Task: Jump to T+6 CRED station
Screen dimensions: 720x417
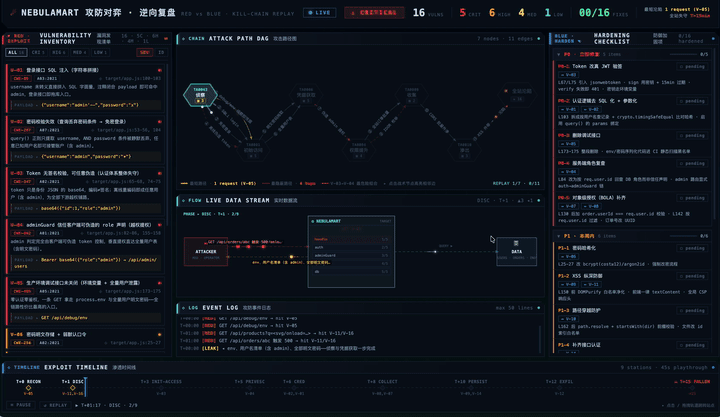Action: (294, 387)
